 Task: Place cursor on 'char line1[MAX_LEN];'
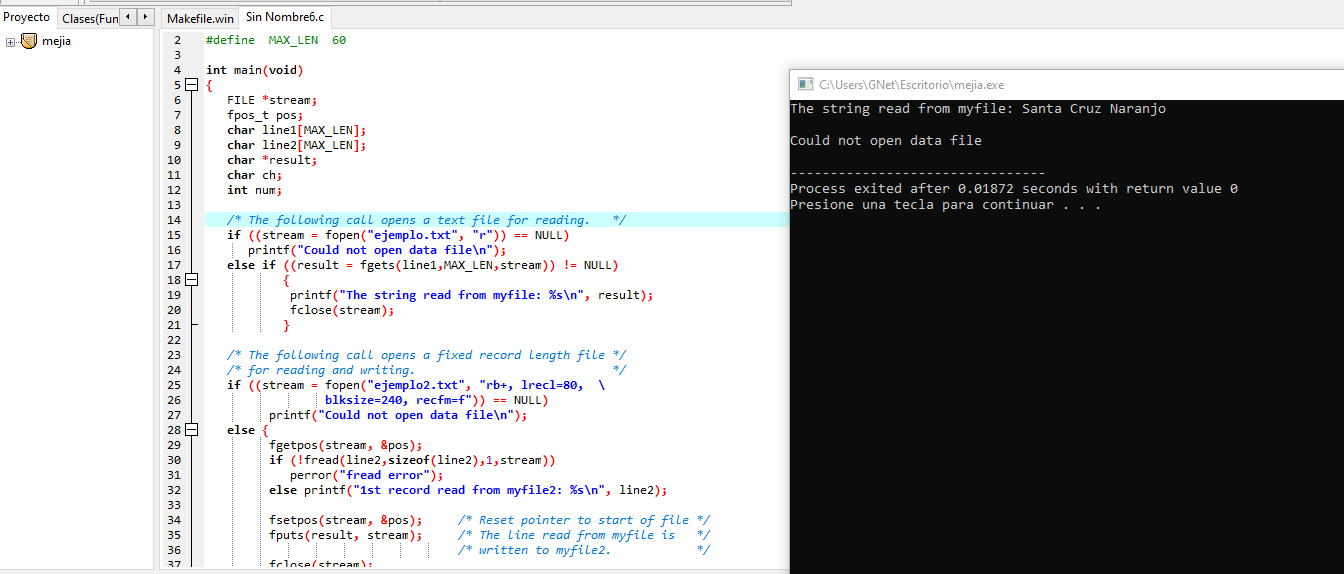pyautogui.click(x=297, y=130)
